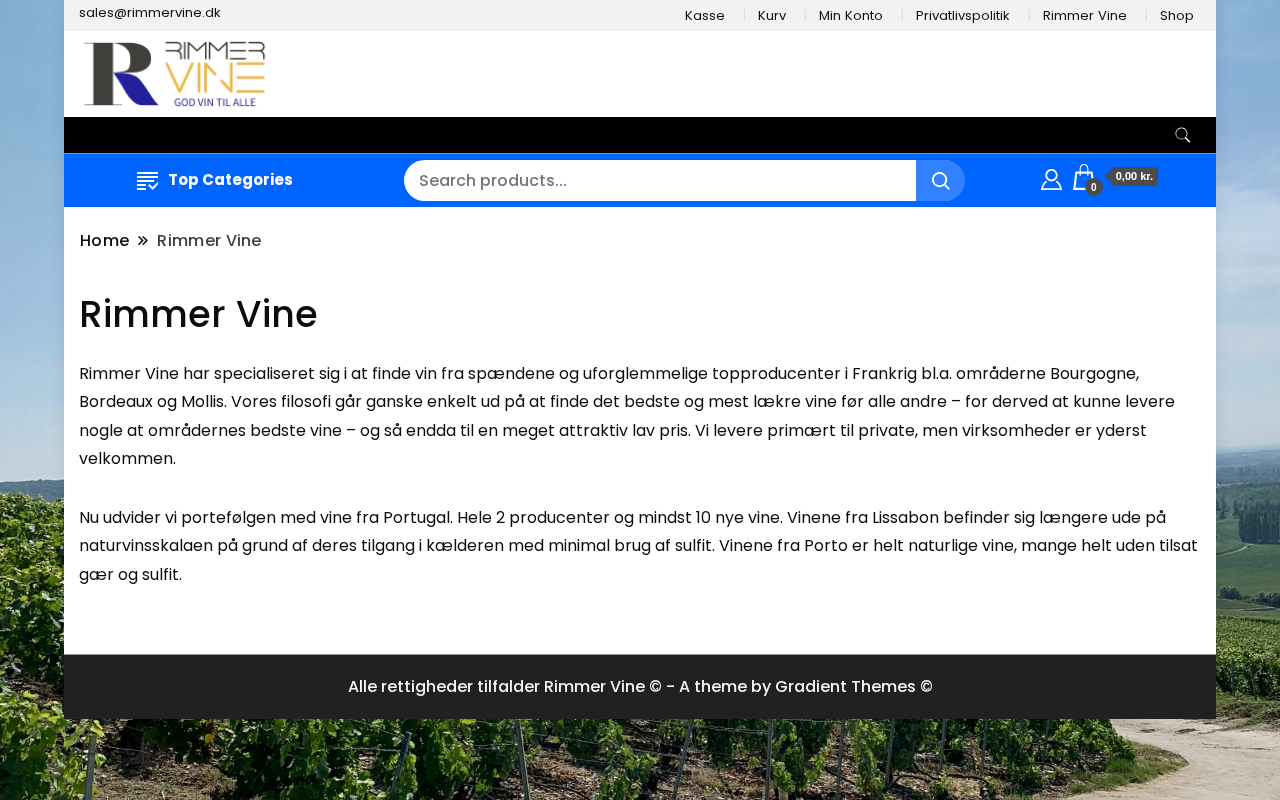Open Kurv in the top menu
This screenshot has height=800, width=1280.
[x=772, y=15]
